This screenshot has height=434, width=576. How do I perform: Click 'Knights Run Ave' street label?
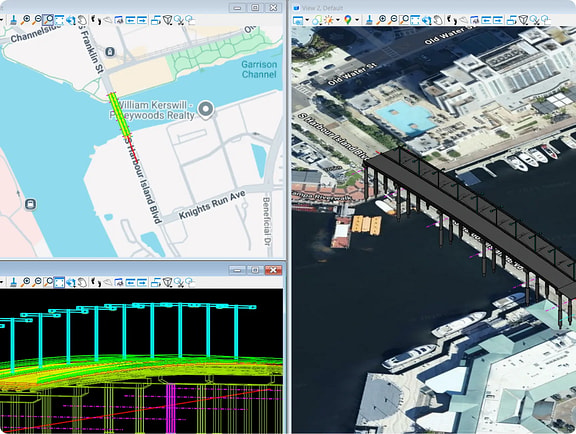point(212,205)
